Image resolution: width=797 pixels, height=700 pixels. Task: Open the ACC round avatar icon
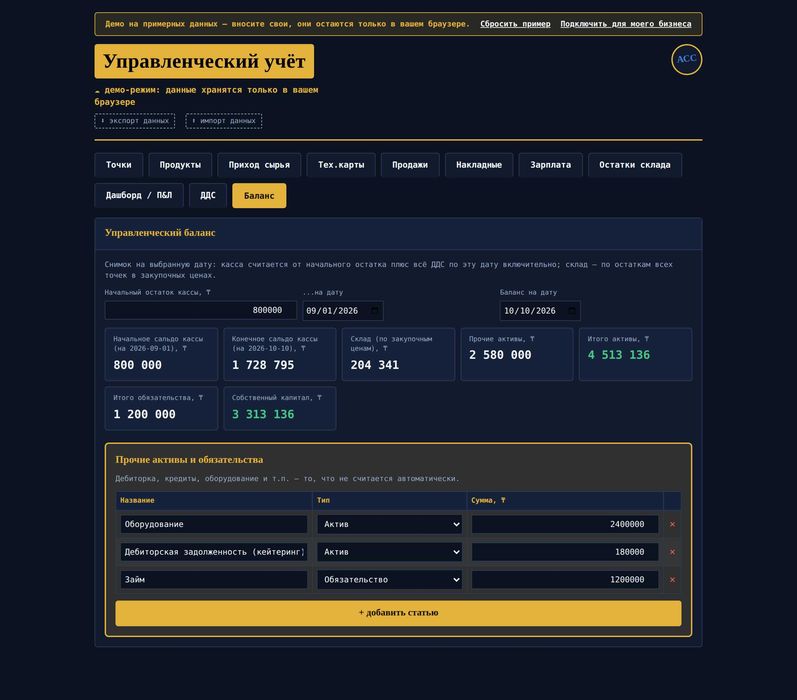pos(686,59)
